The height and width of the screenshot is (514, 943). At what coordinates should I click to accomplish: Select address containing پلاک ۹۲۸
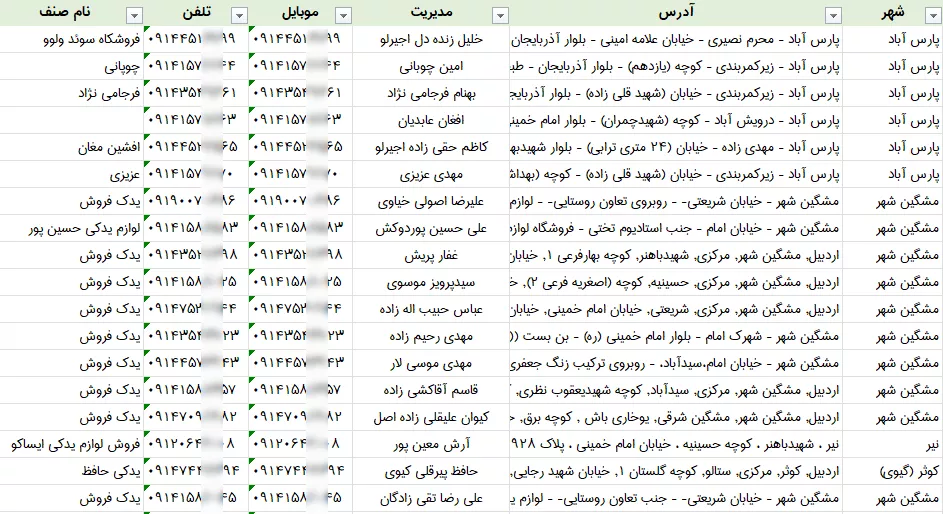pyautogui.click(x=676, y=445)
